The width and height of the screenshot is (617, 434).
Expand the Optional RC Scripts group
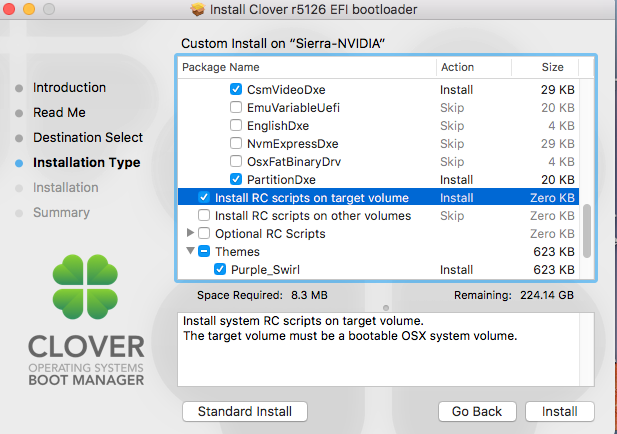190,233
